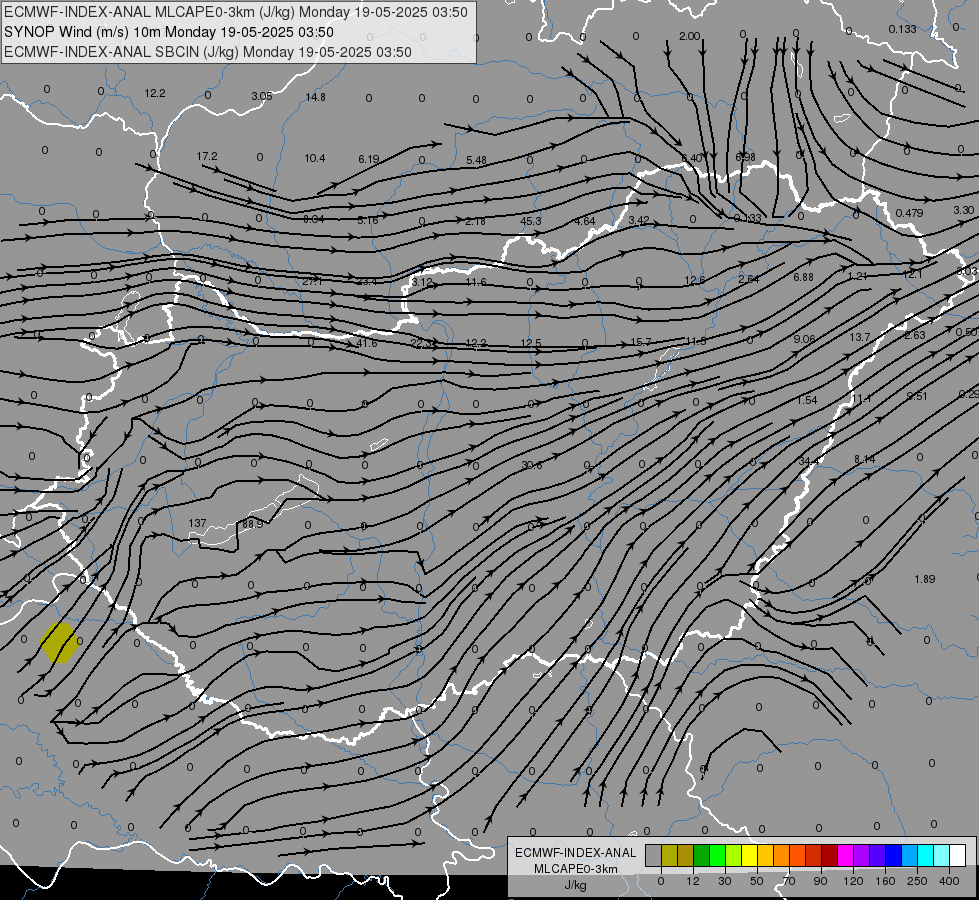Choose the purple legend swatch after 120
The width and height of the screenshot is (979, 900).
click(861, 856)
